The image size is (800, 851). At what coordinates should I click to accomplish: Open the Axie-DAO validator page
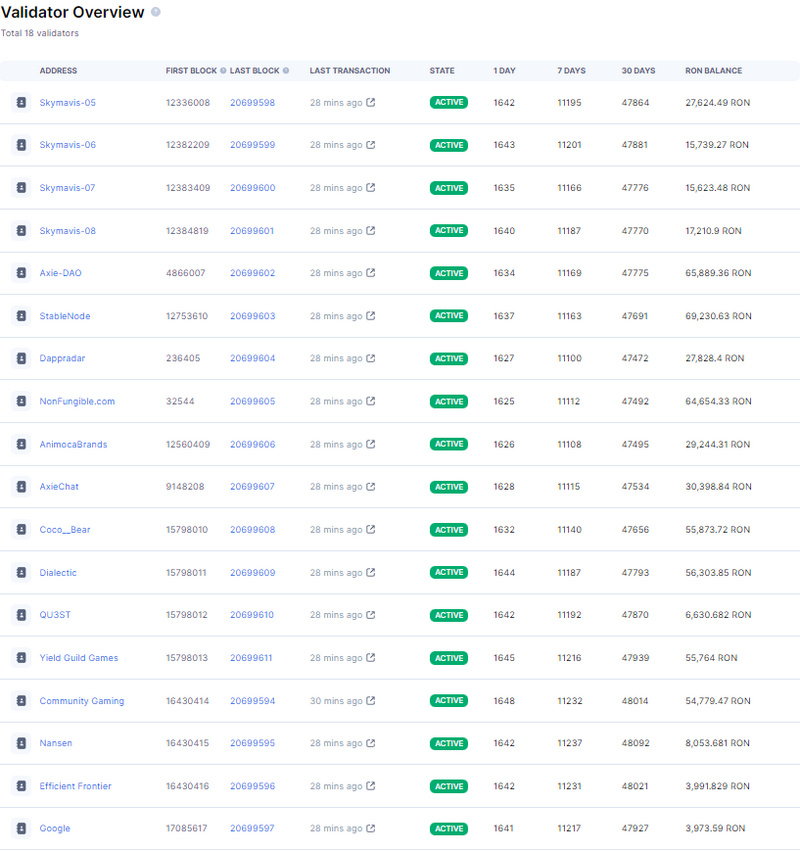point(60,273)
